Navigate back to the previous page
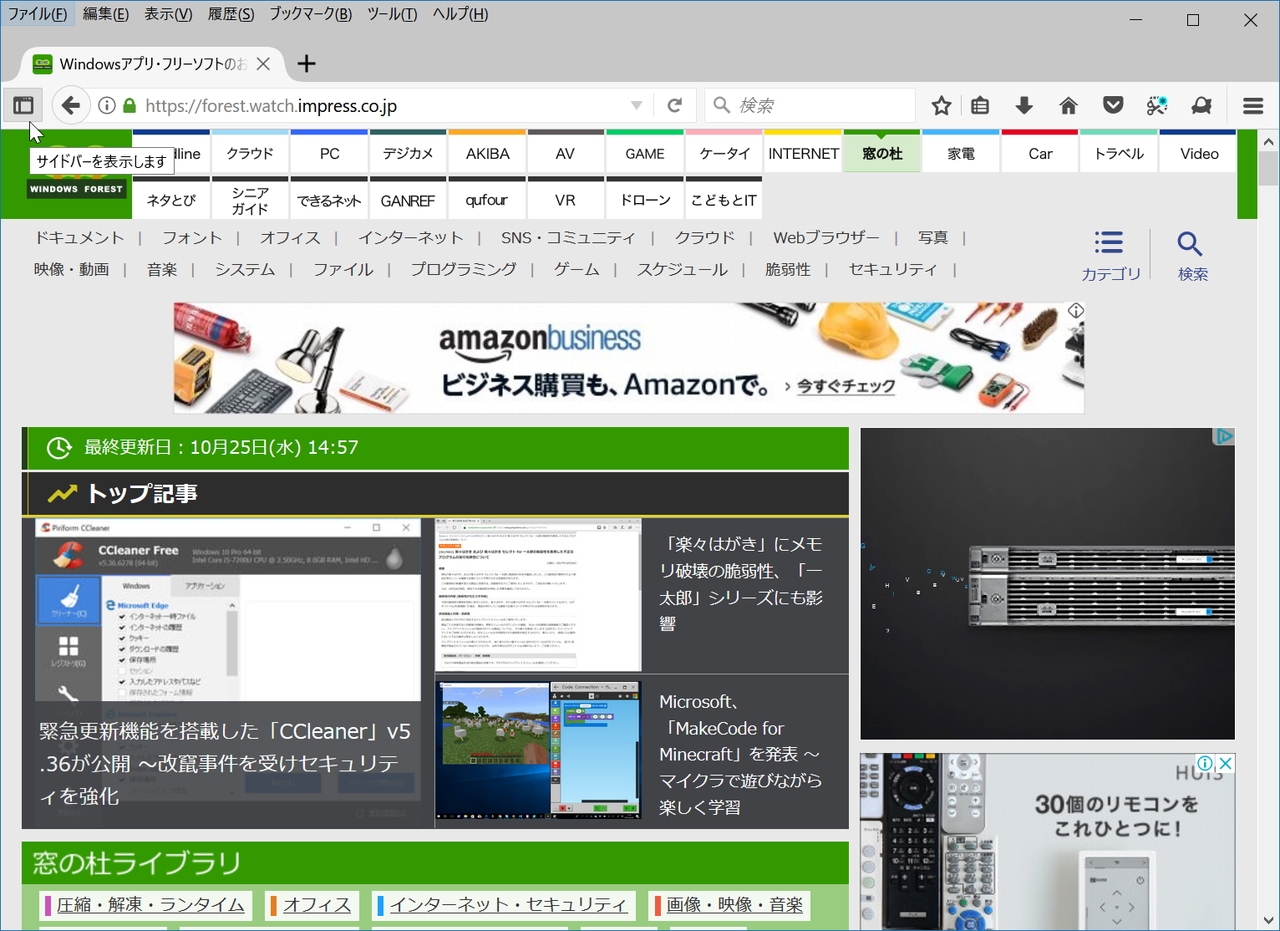This screenshot has width=1280, height=931. pos(70,104)
